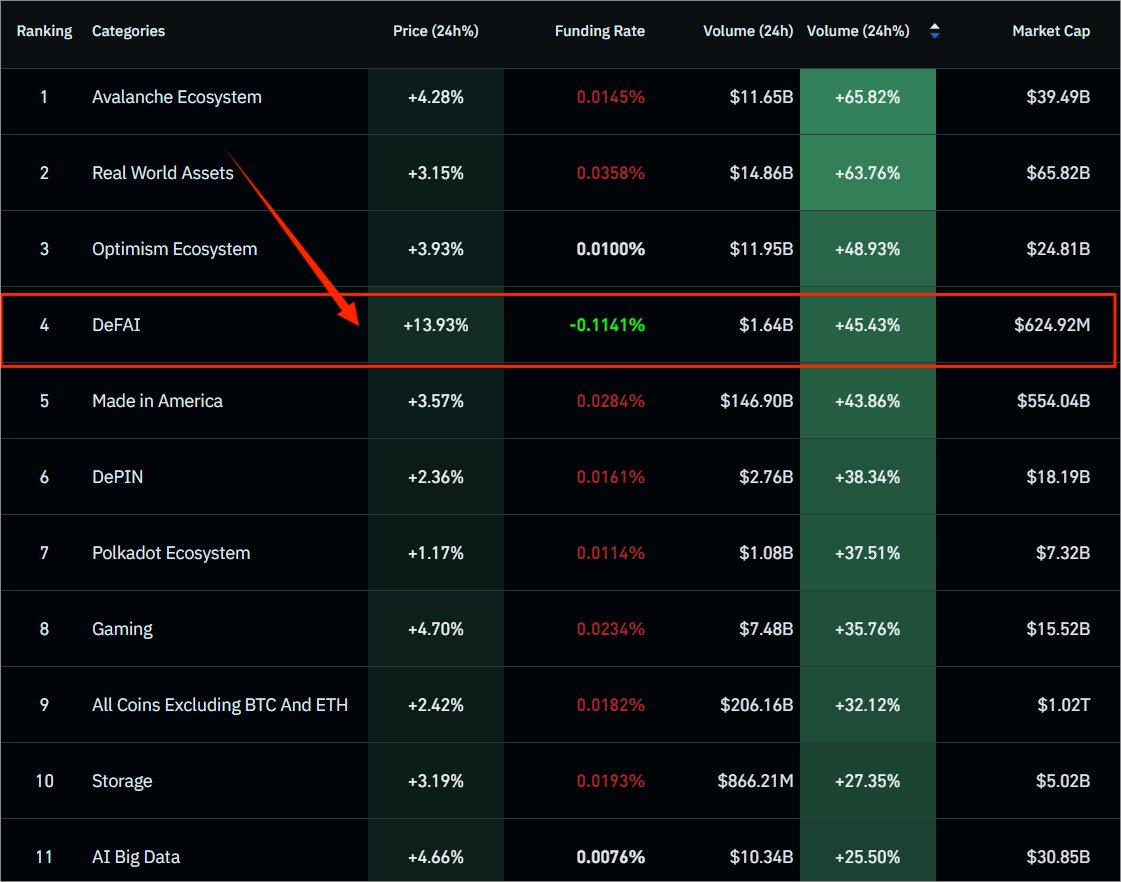
Task: Select Polkadot market cap $7.32B
Action: point(1063,553)
